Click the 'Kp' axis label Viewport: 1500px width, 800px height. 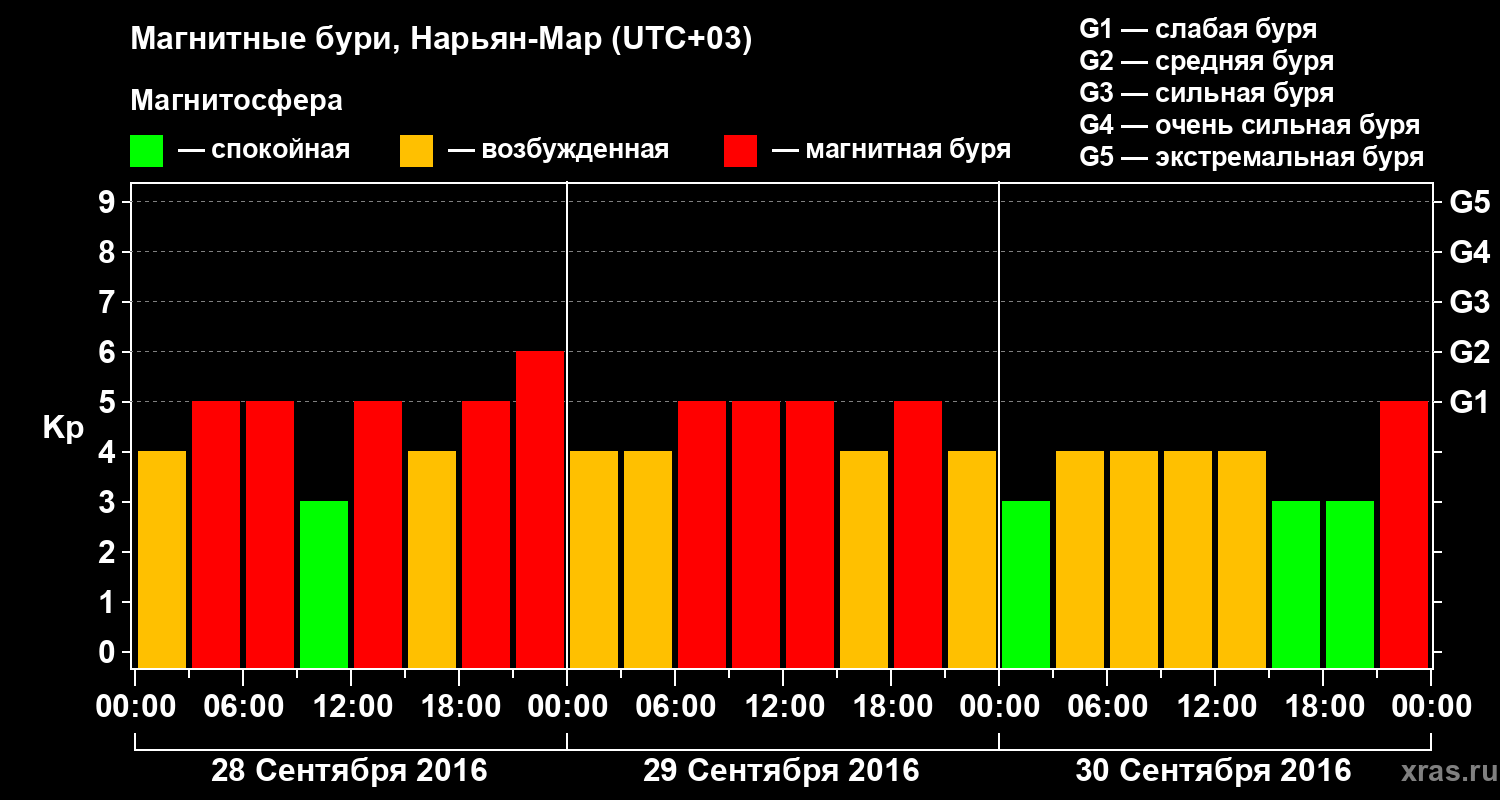pos(63,428)
